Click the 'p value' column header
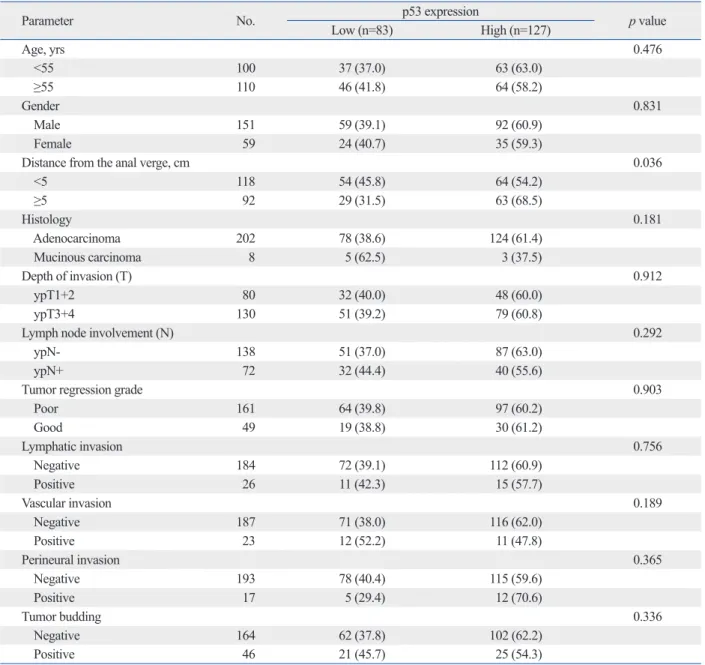Viewport: 705px width, 665px height. (x=647, y=21)
